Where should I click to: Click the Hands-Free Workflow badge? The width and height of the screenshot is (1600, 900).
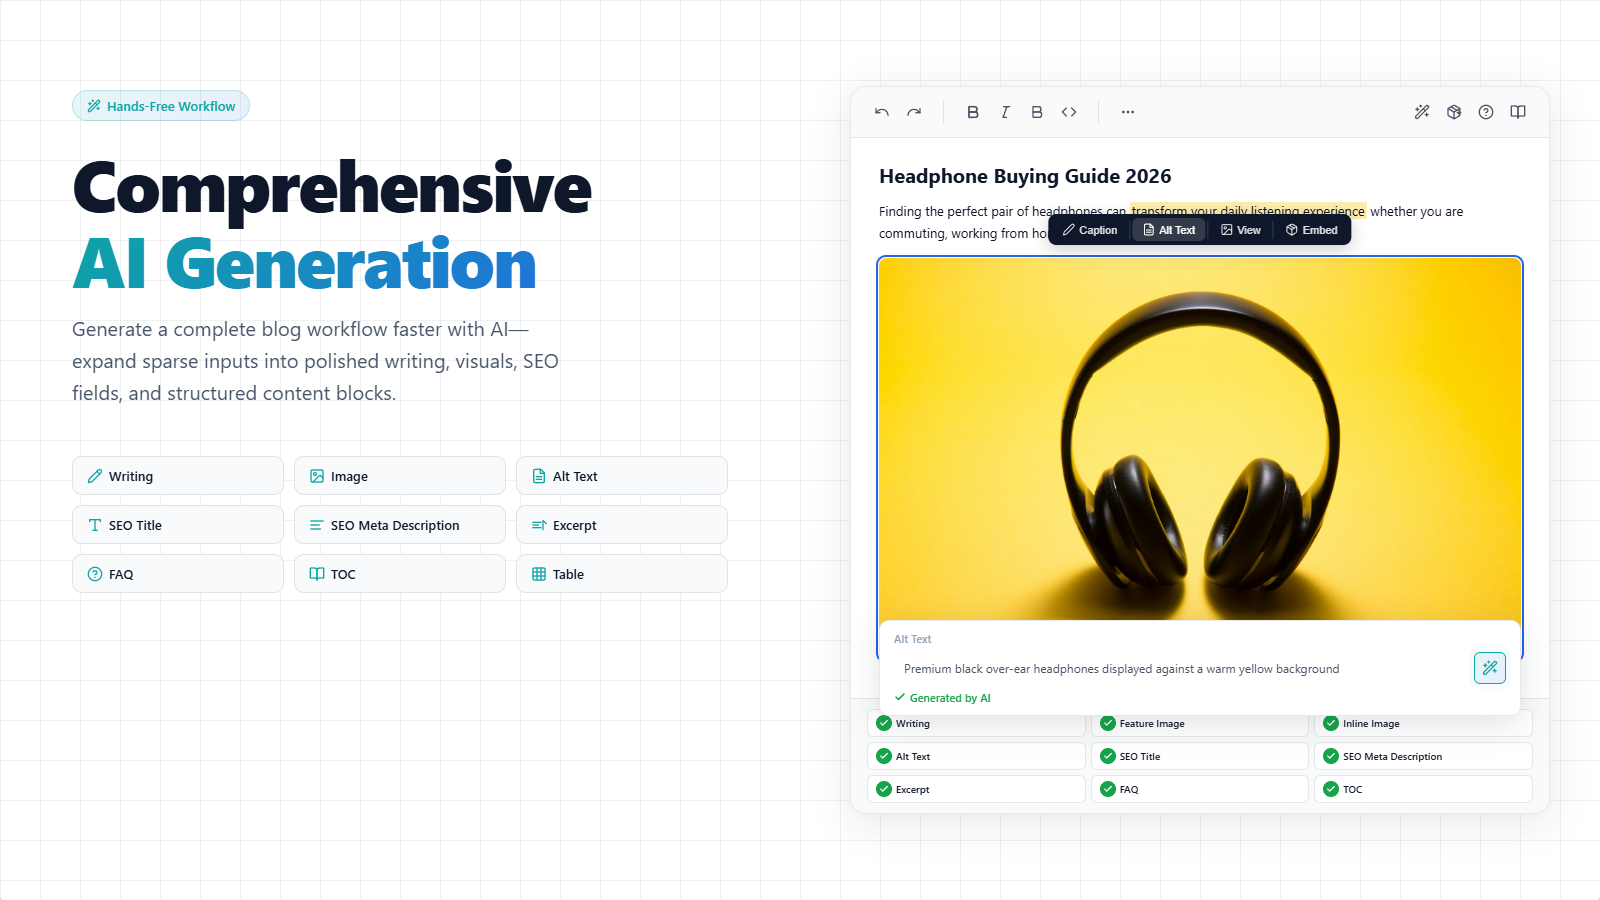click(x=161, y=106)
